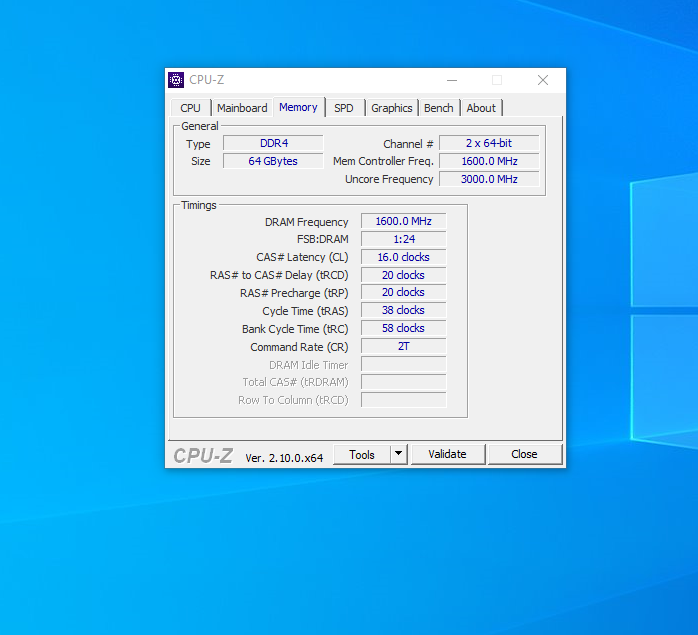Viewport: 698px width, 635px height.
Task: Open the About tab
Action: tap(481, 108)
